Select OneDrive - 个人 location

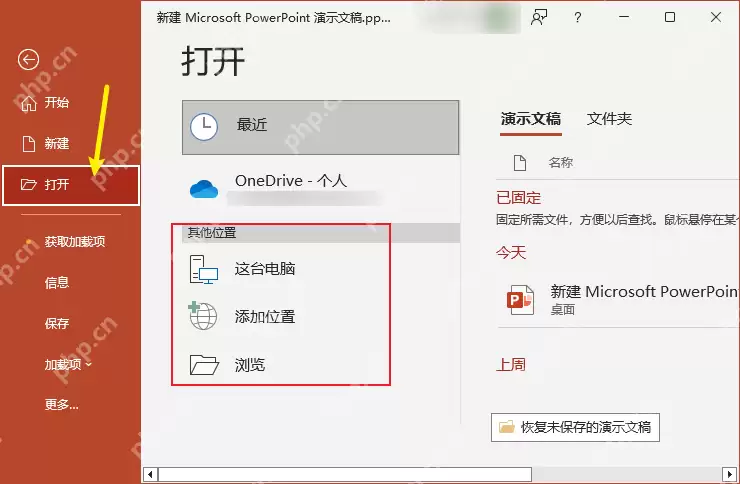[320, 189]
